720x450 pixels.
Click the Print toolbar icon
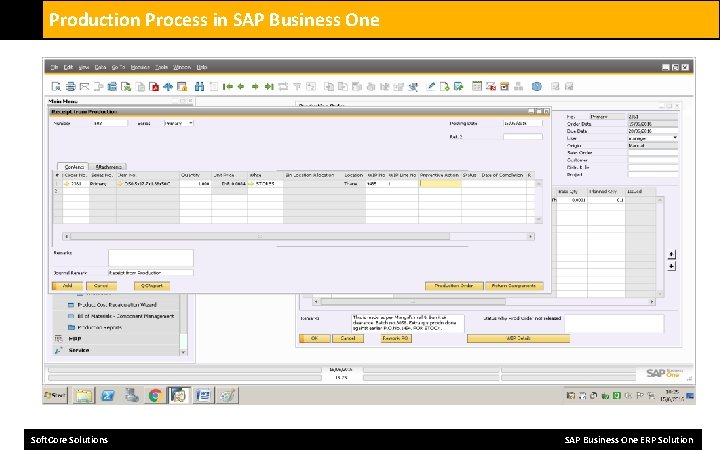click(70, 86)
